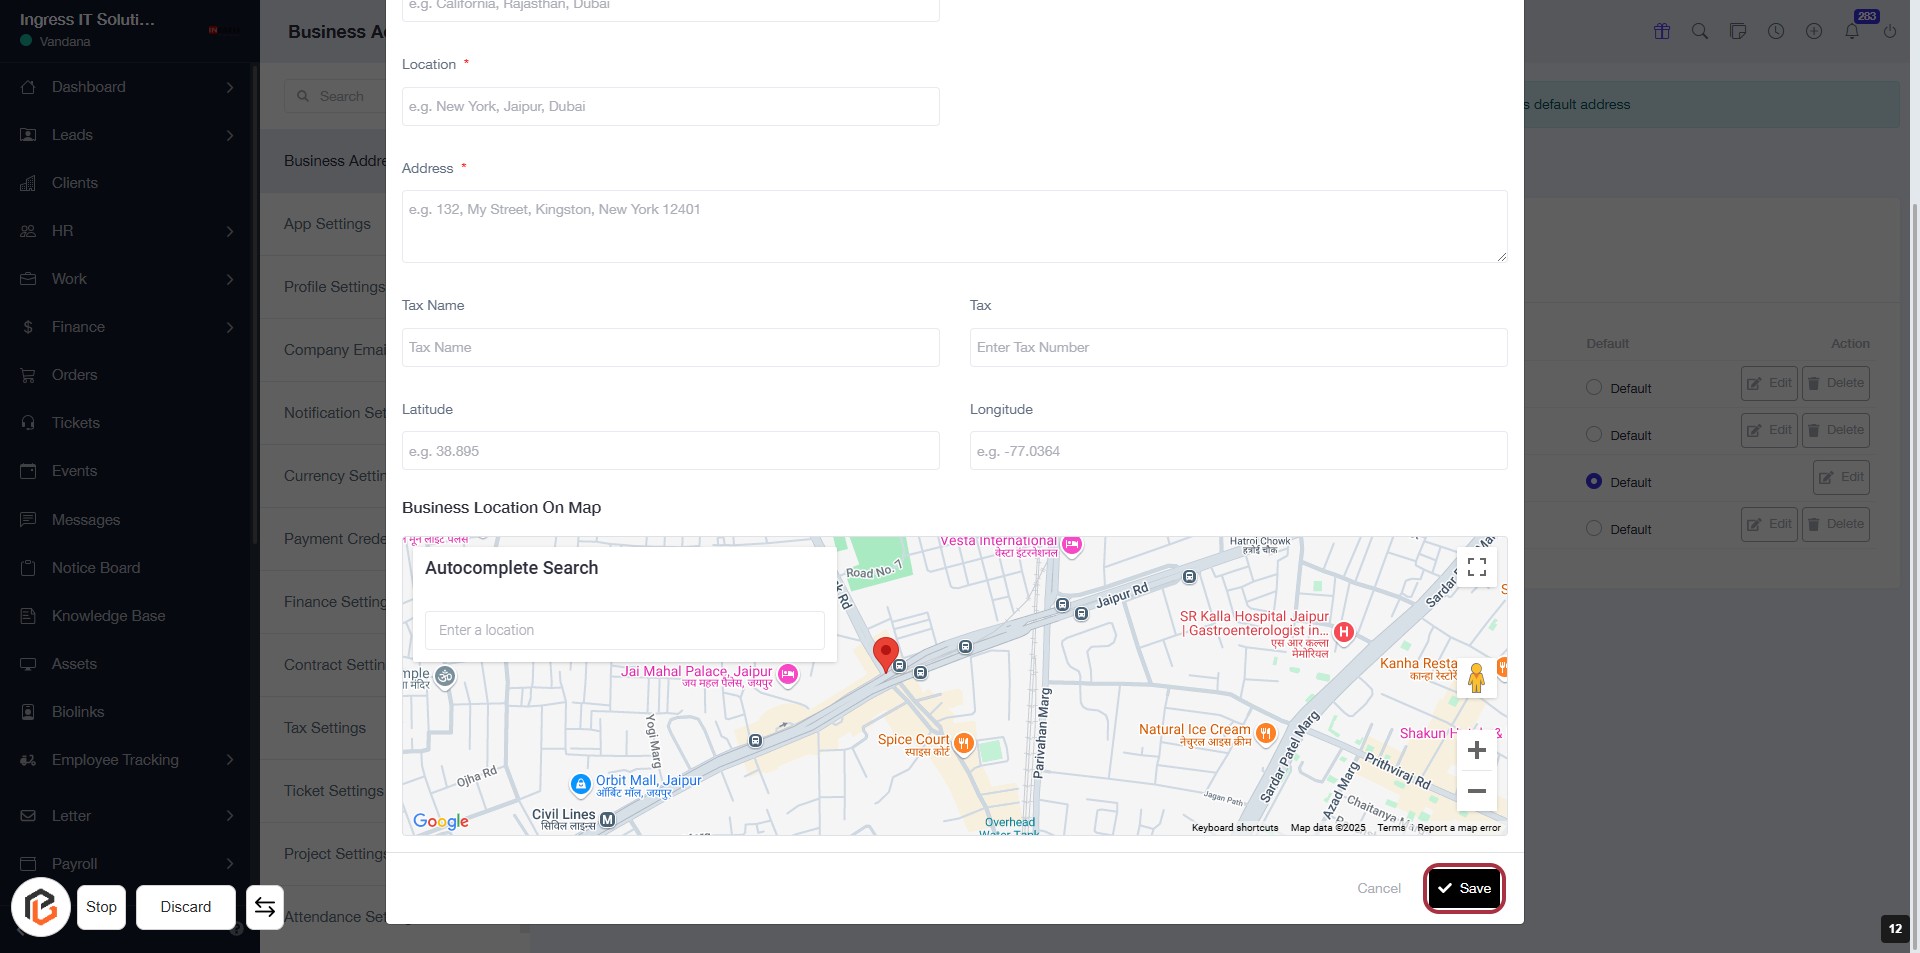Select the second Default radio button

[x=1594, y=435]
